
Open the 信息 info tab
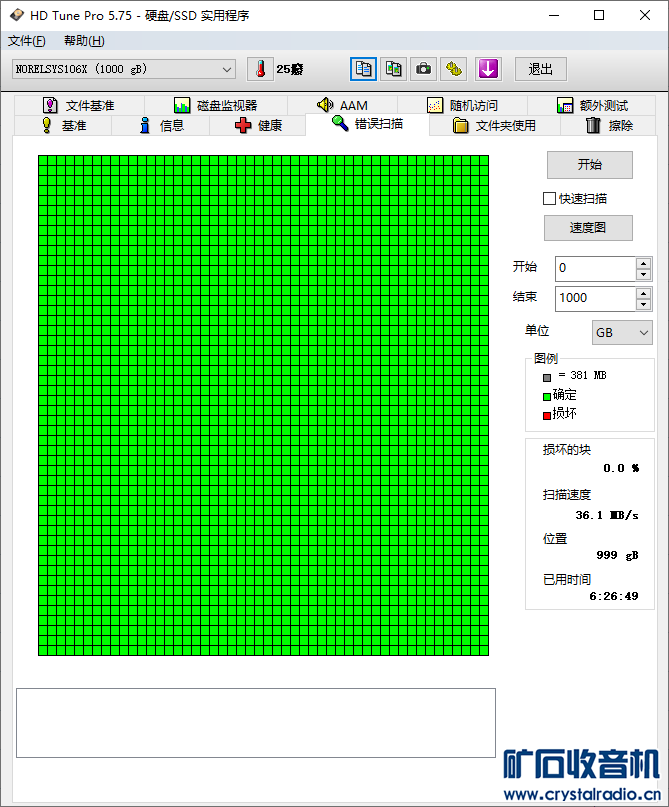coord(161,126)
